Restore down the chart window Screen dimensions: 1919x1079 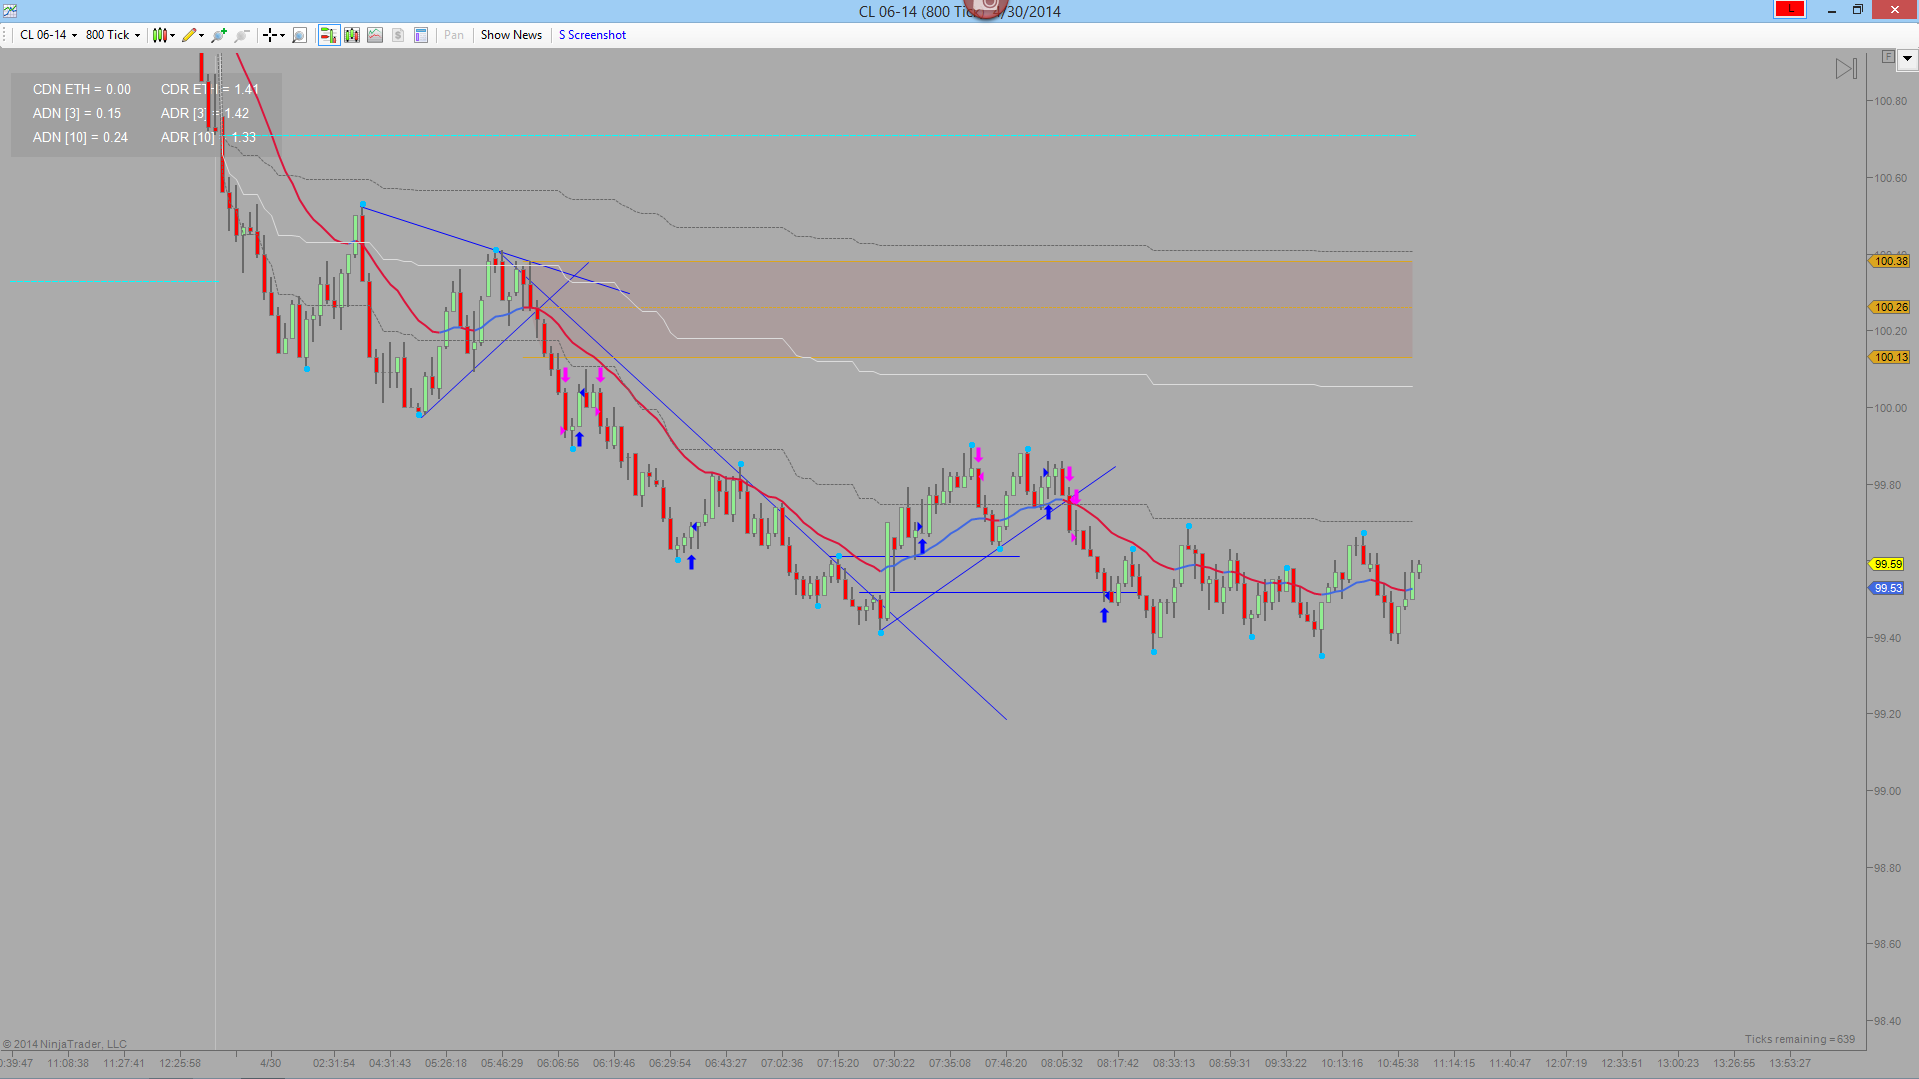1857,10
